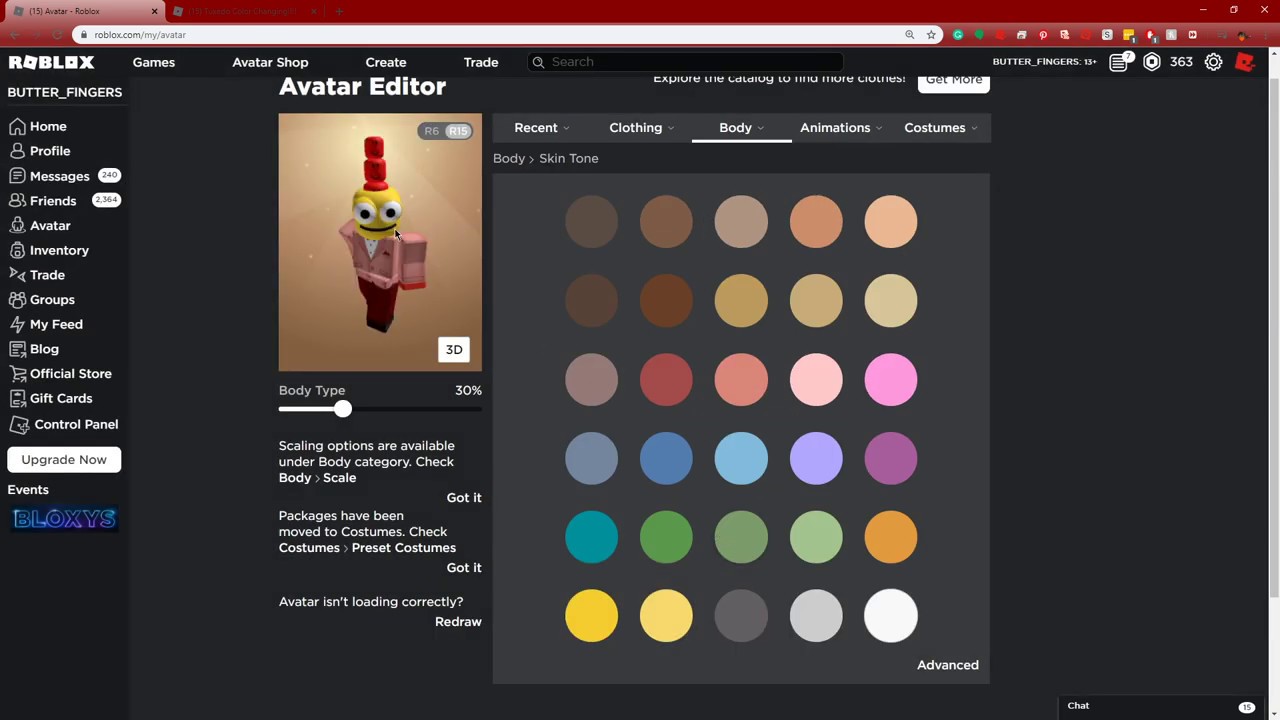1280x720 pixels.
Task: Open the Create menu
Action: click(386, 62)
